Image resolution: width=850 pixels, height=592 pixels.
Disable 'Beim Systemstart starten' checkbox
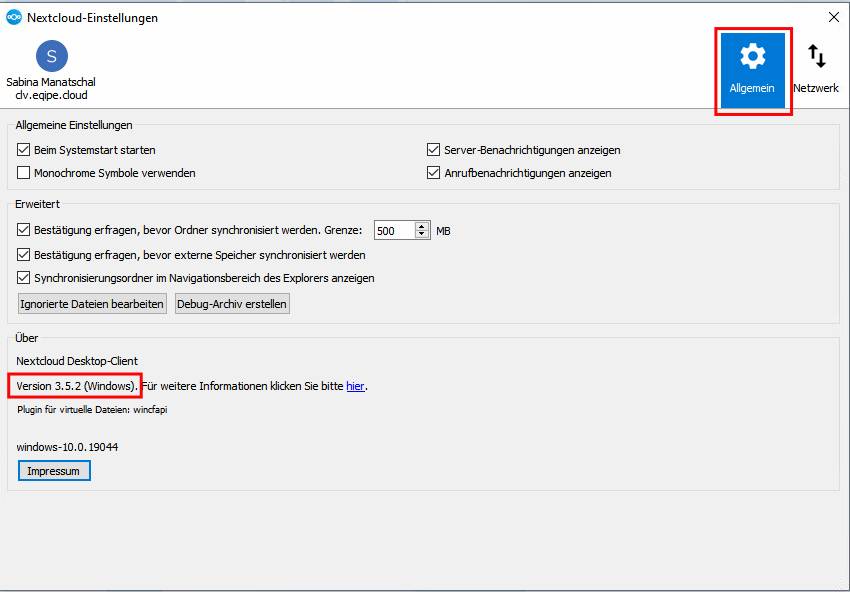point(25,150)
